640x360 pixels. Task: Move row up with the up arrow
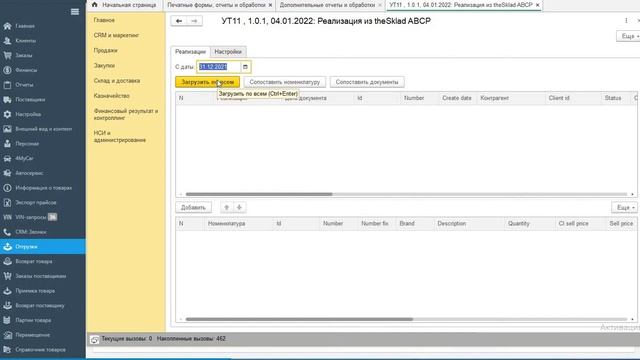(x=227, y=207)
